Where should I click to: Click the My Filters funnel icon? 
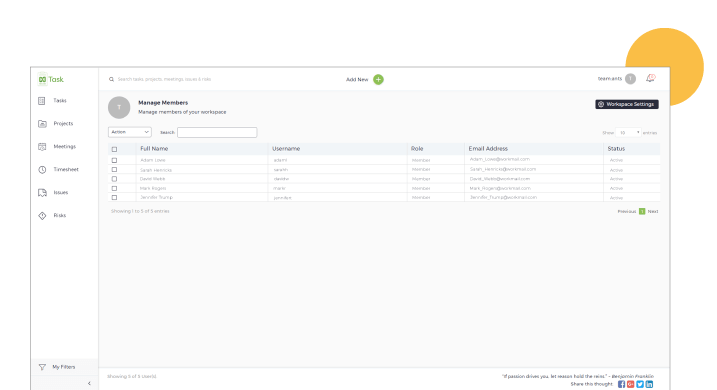coord(42,367)
